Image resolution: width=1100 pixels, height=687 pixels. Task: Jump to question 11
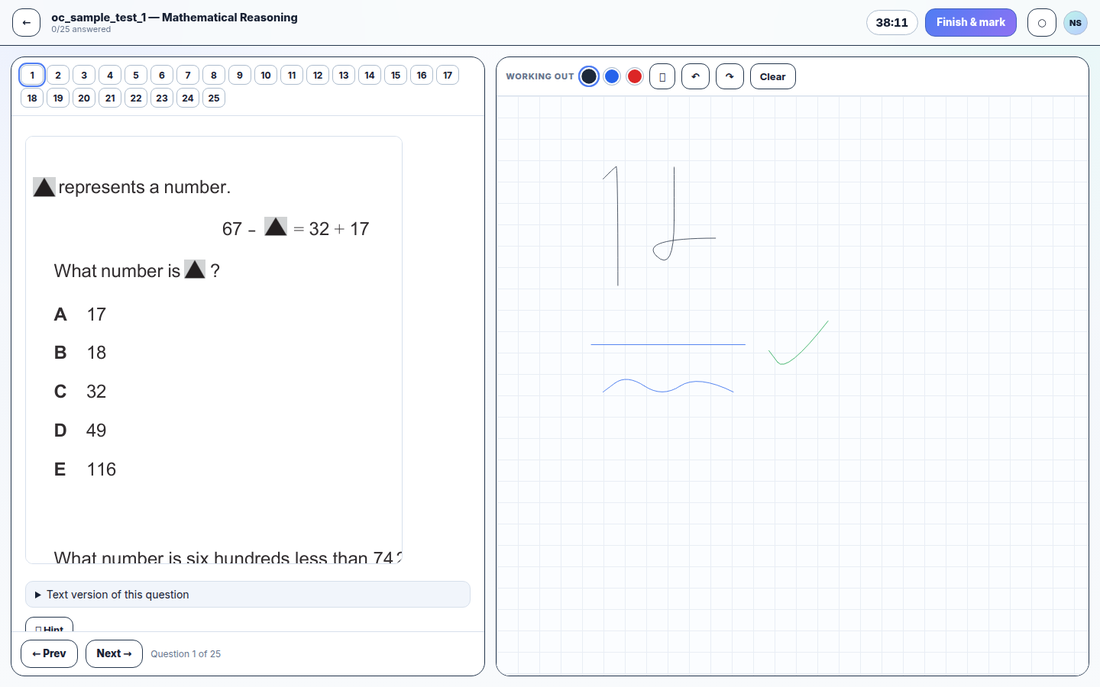292,75
